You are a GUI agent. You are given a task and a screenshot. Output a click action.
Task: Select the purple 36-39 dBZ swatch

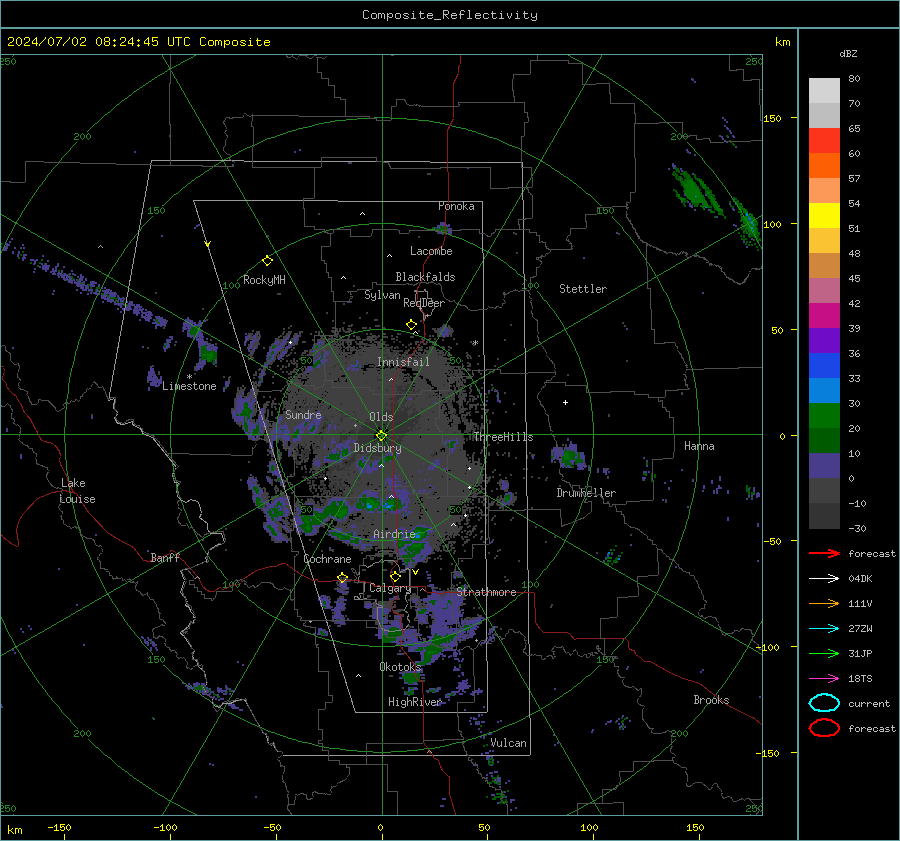[x=824, y=340]
